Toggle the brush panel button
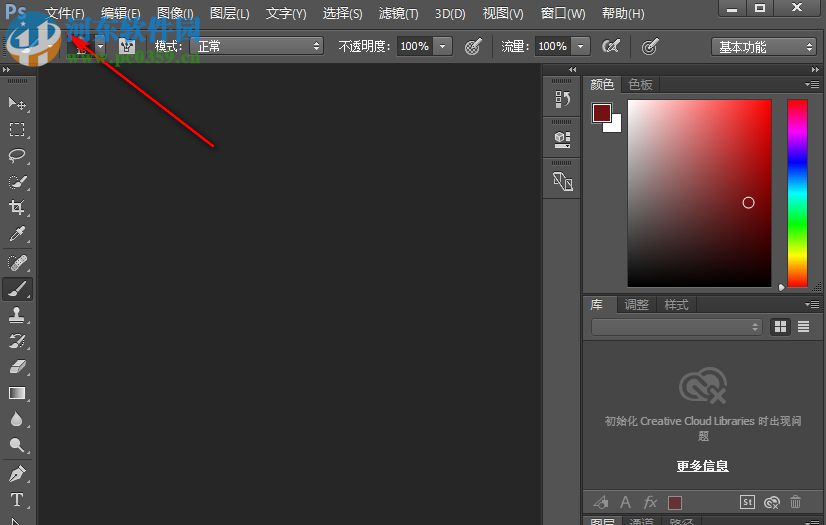826x525 pixels. coord(127,46)
